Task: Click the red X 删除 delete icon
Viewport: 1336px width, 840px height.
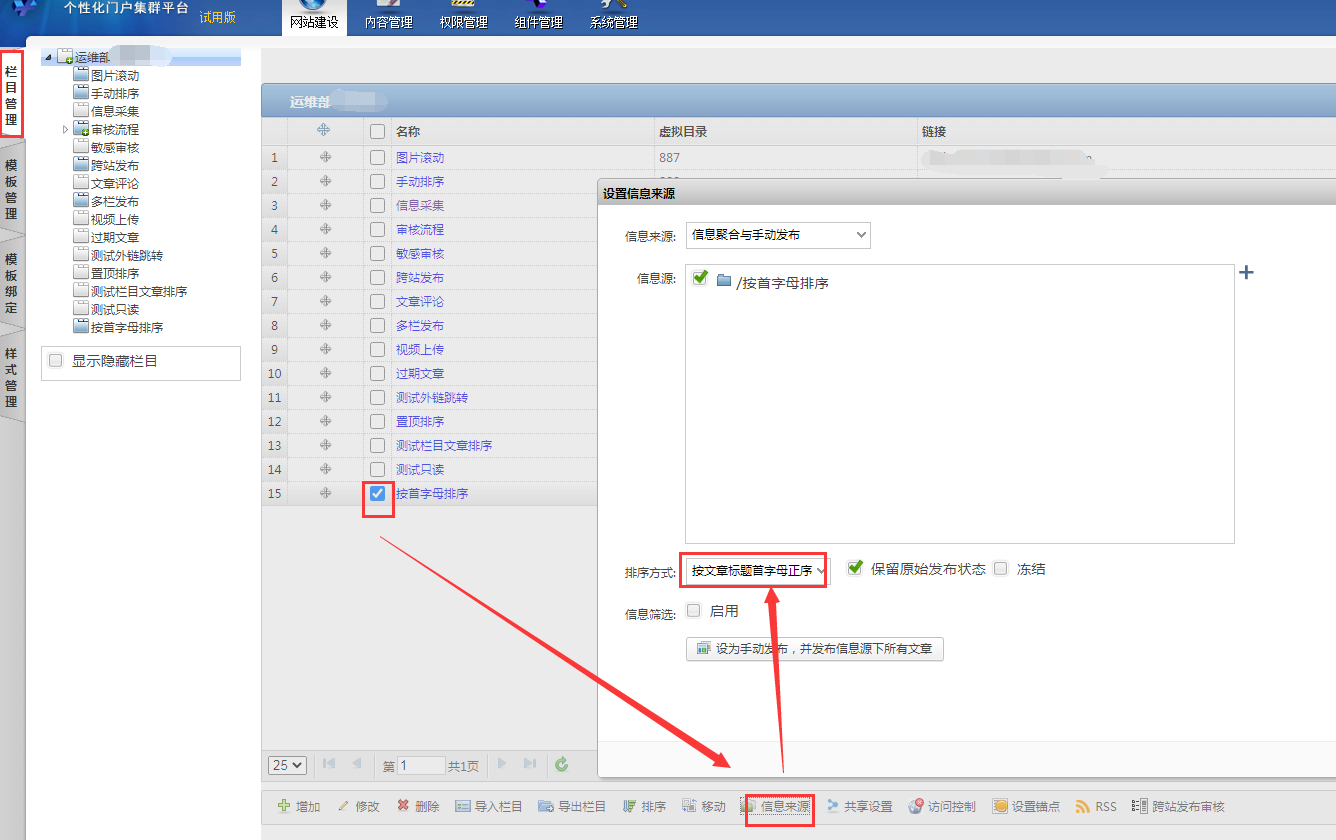Action: 403,806
